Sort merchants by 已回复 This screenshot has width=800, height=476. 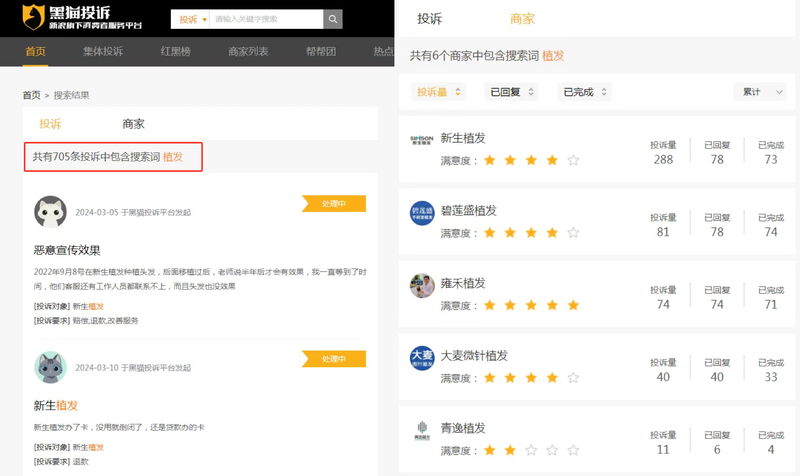pos(511,92)
